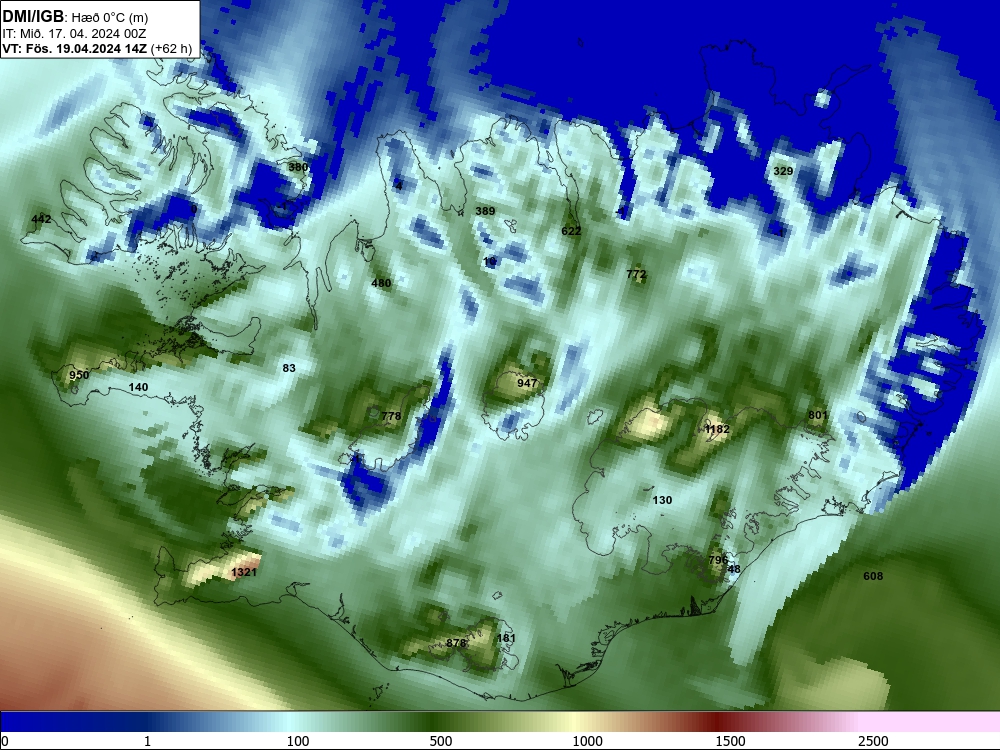Click the 480 height value

381,283
